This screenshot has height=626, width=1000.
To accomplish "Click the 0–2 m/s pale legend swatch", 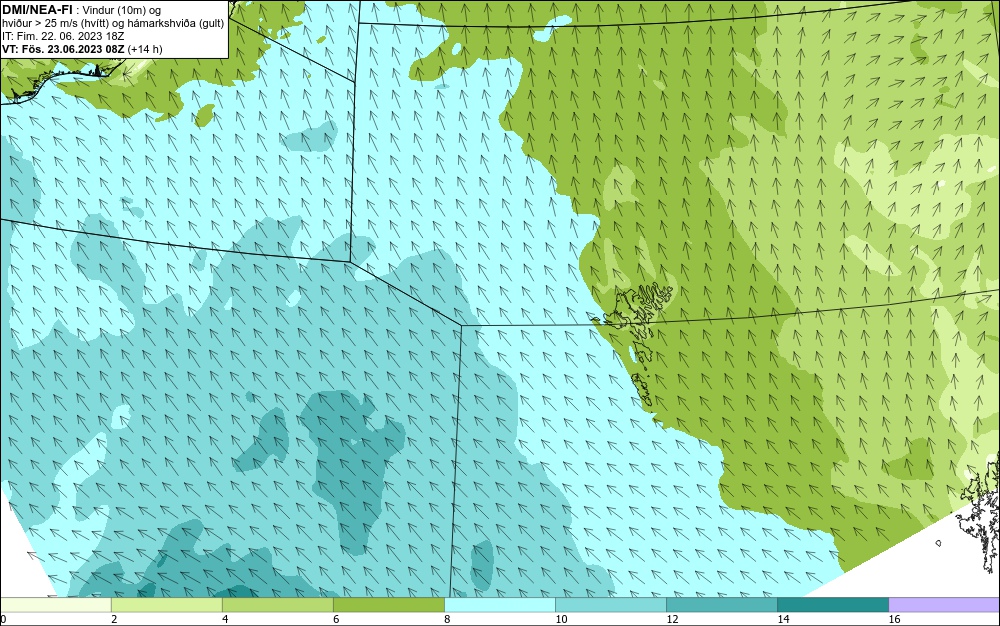I will [x=55, y=605].
